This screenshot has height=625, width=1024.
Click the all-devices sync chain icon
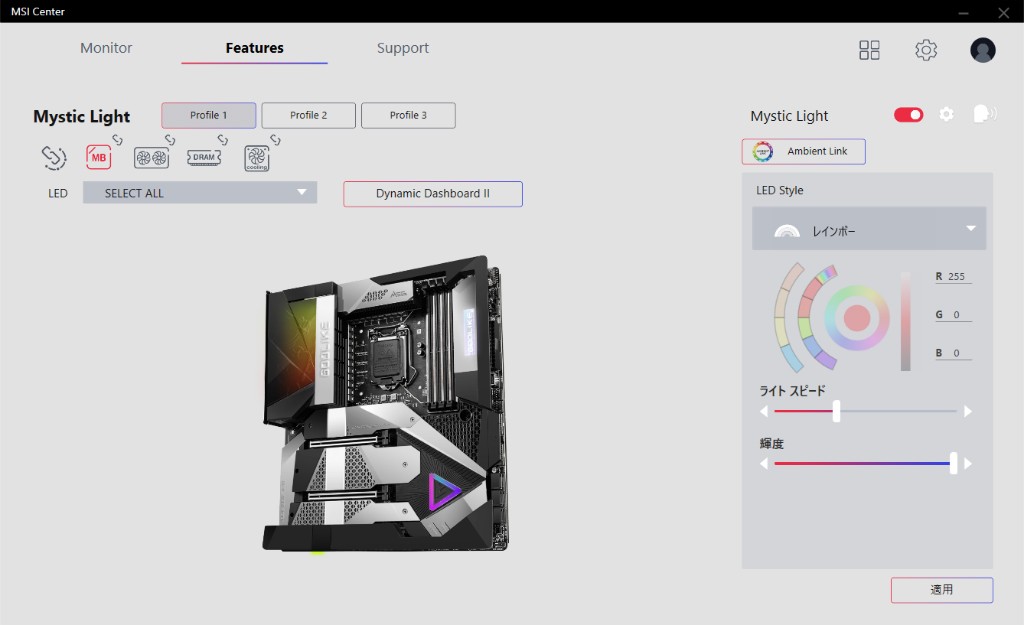click(x=53, y=158)
